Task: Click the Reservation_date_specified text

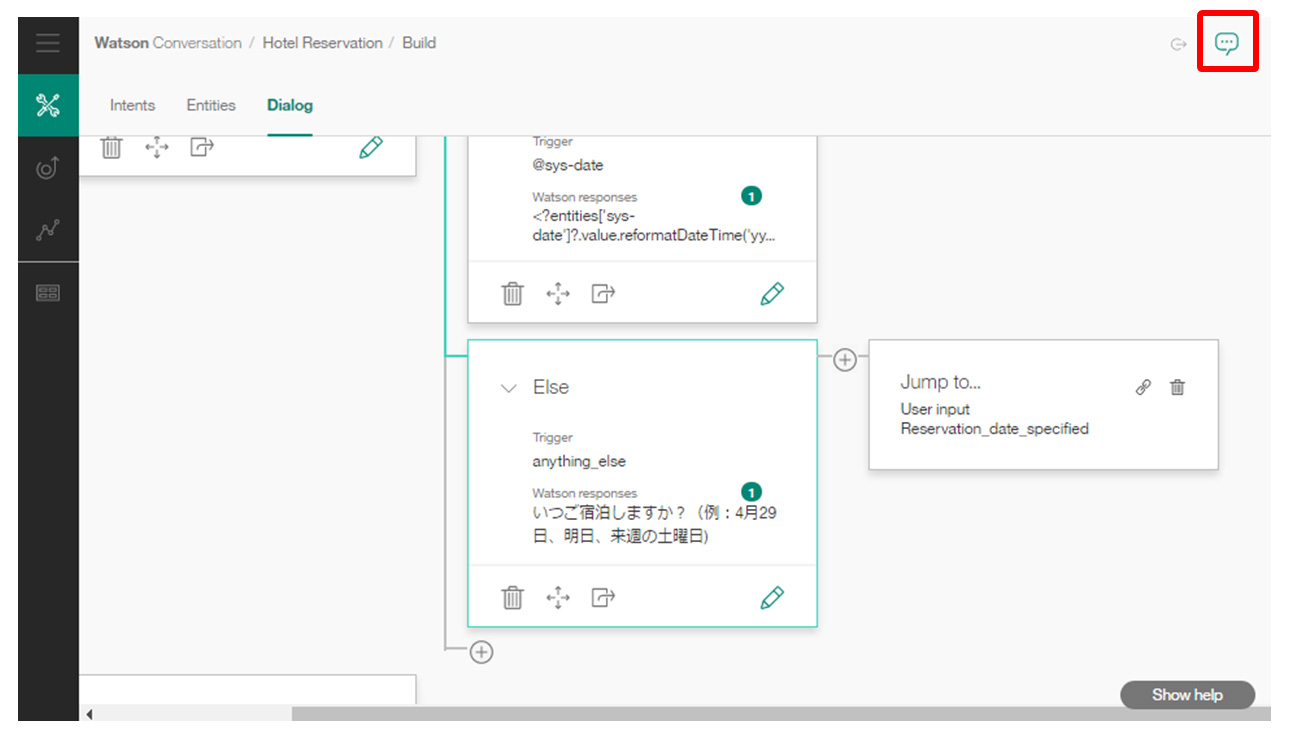Action: click(x=995, y=429)
